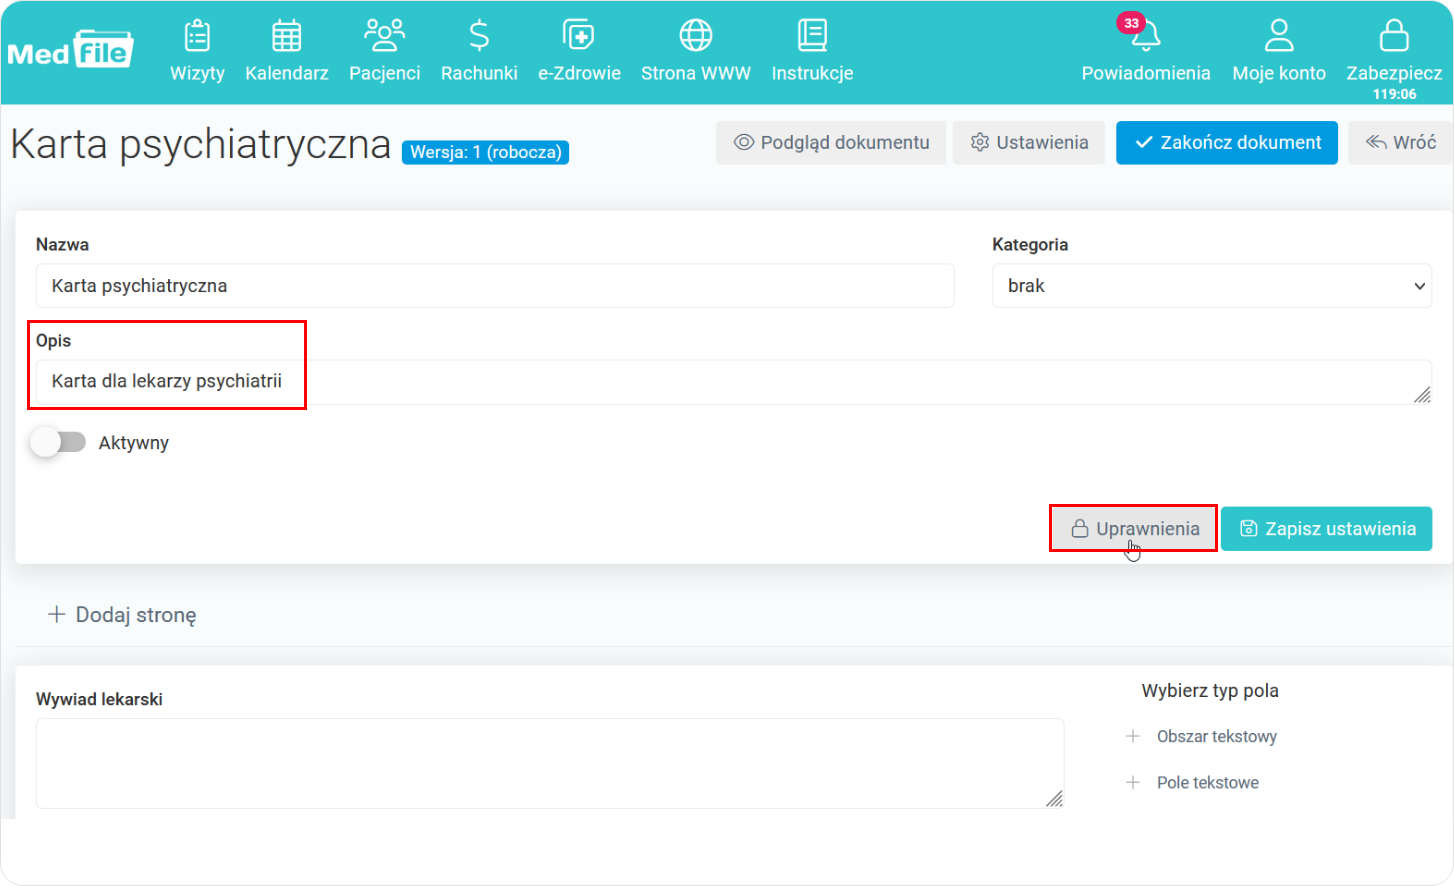This screenshot has height=886, width=1454.
Task: Open Wizyty clipboard icon
Action: point(197,36)
